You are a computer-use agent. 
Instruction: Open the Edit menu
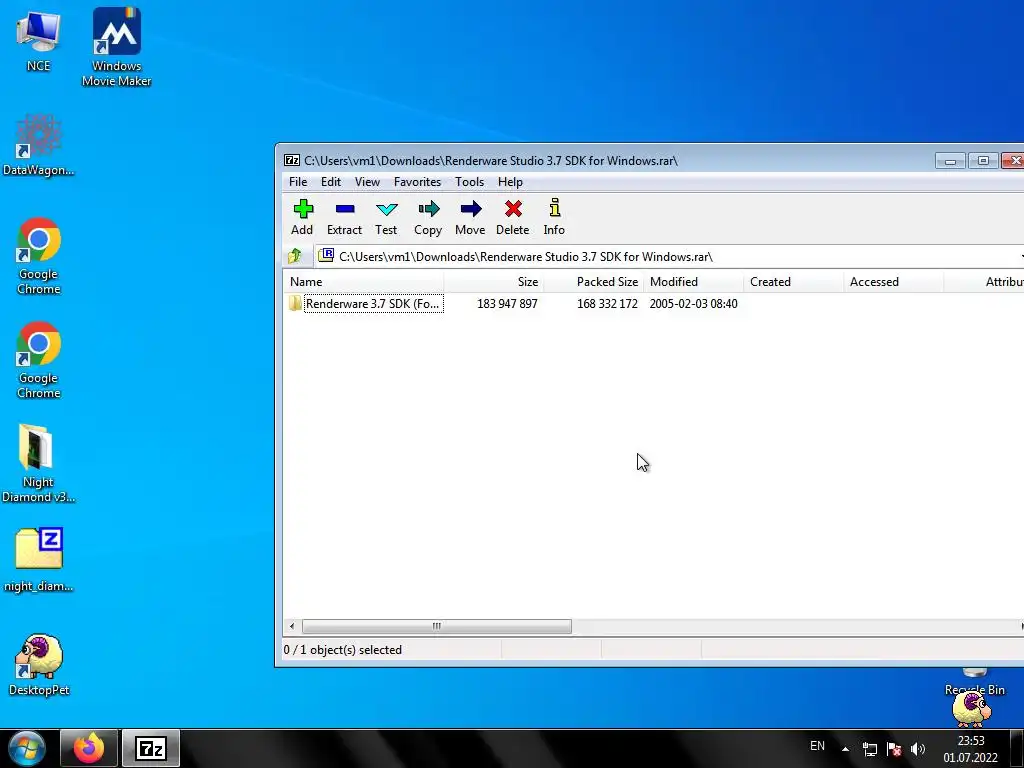click(330, 182)
